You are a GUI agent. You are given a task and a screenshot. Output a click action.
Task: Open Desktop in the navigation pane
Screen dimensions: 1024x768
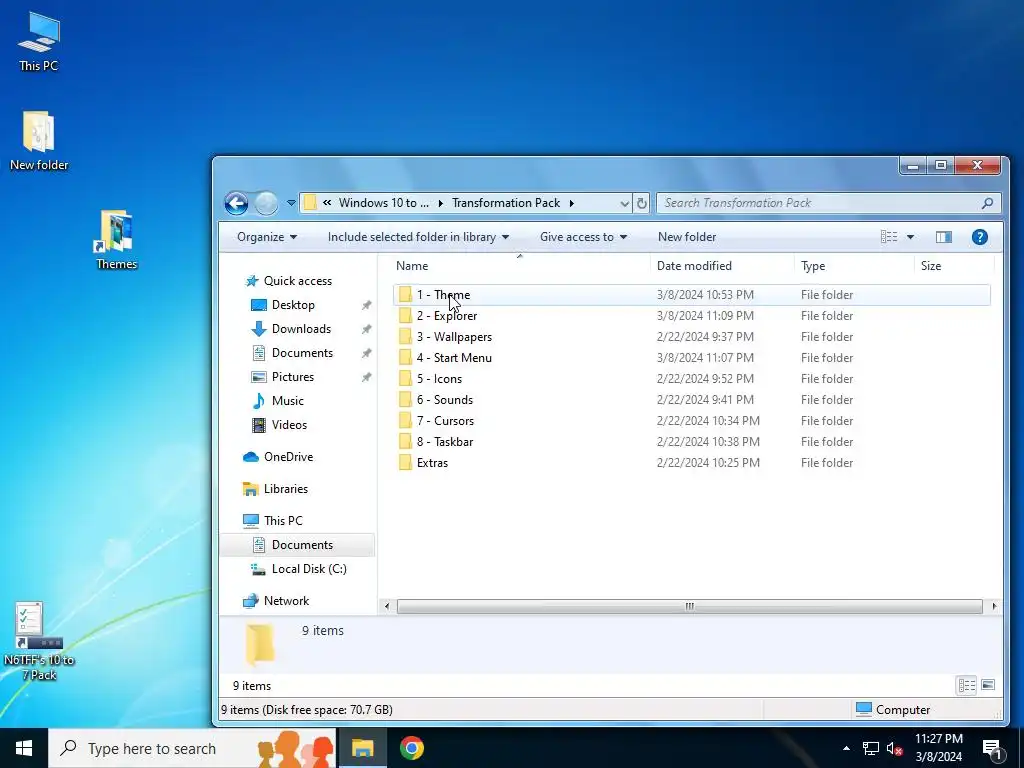pos(283,305)
